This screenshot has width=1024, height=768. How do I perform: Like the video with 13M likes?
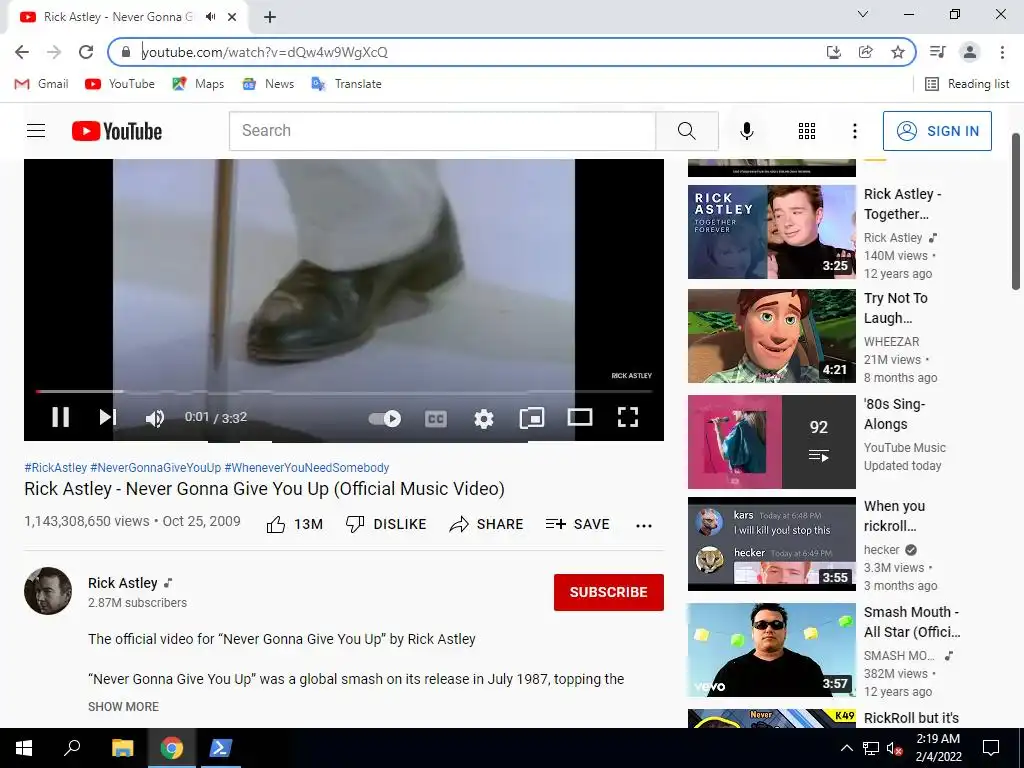click(x=295, y=524)
